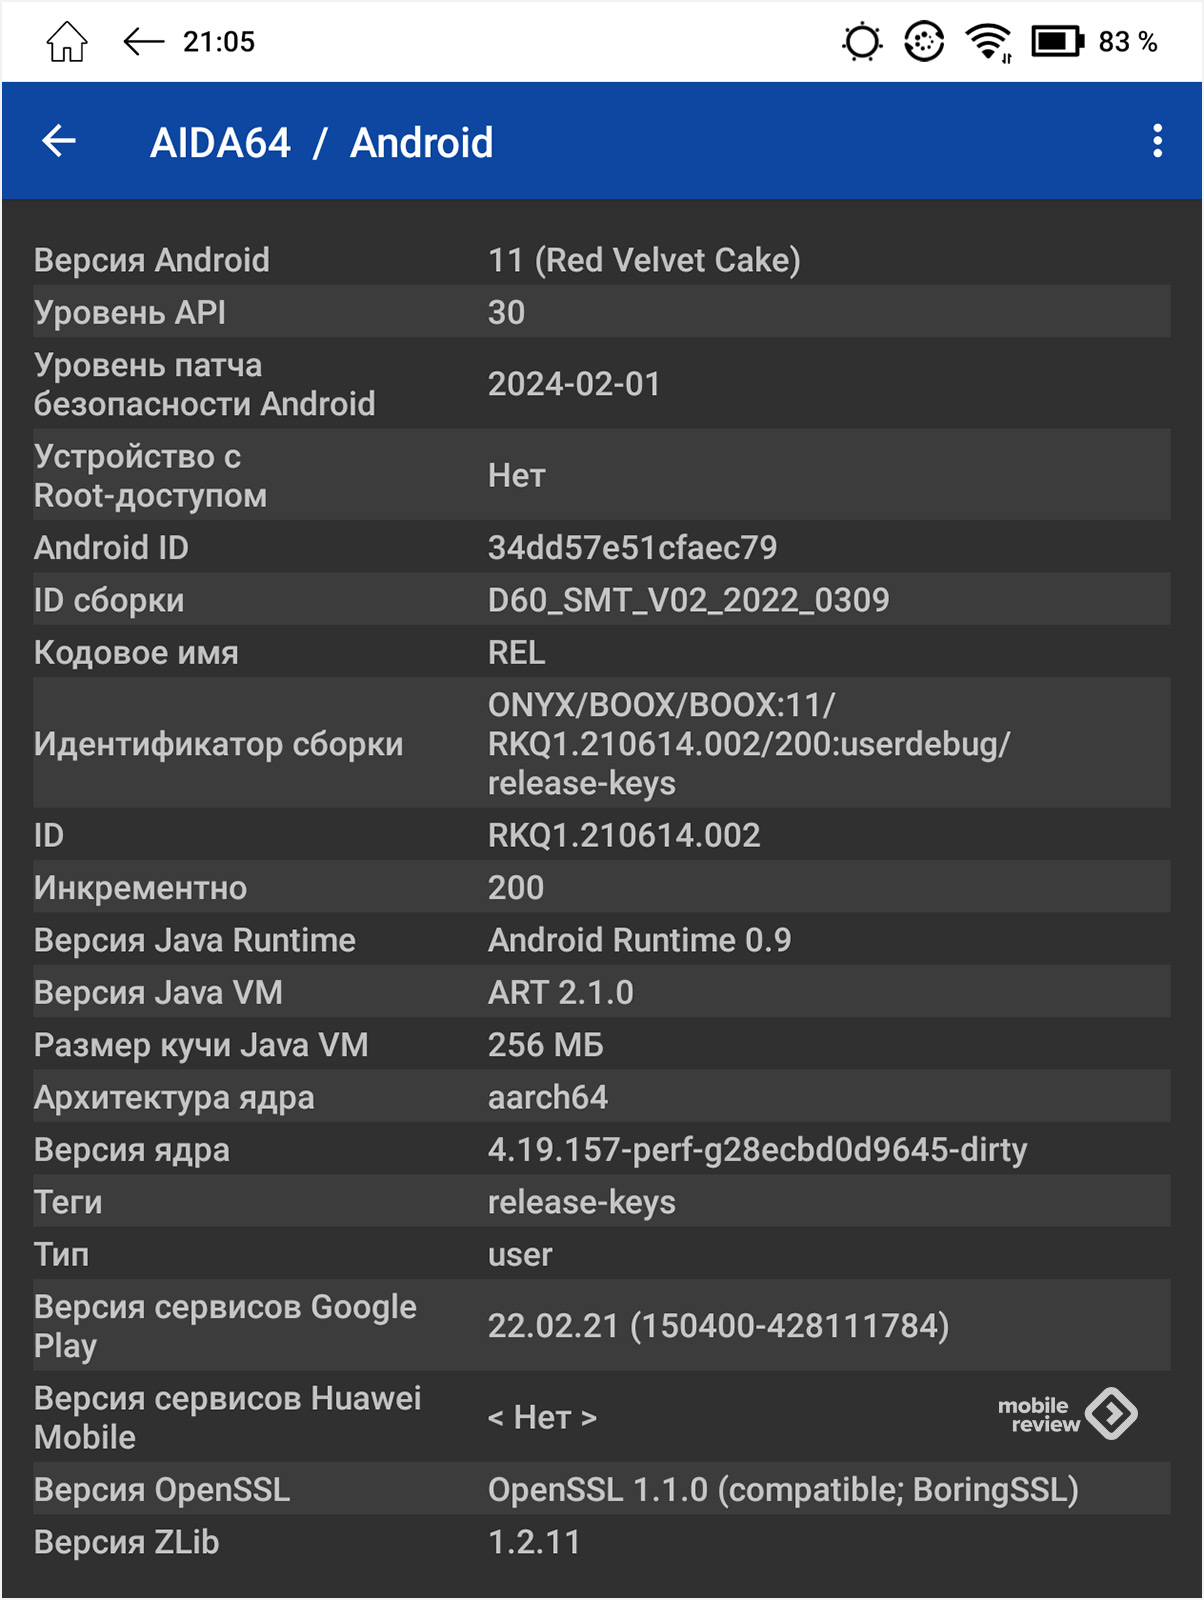Select the Версия ZLib row
The image size is (1204, 1600).
click(602, 1542)
